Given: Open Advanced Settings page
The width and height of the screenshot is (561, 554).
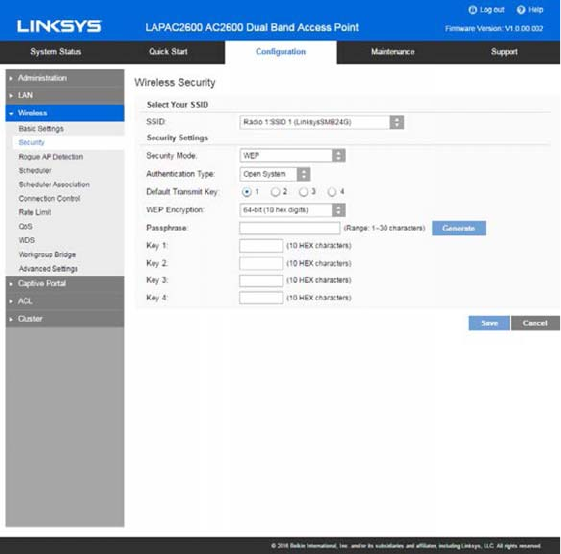Looking at the screenshot, I should [x=48, y=269].
